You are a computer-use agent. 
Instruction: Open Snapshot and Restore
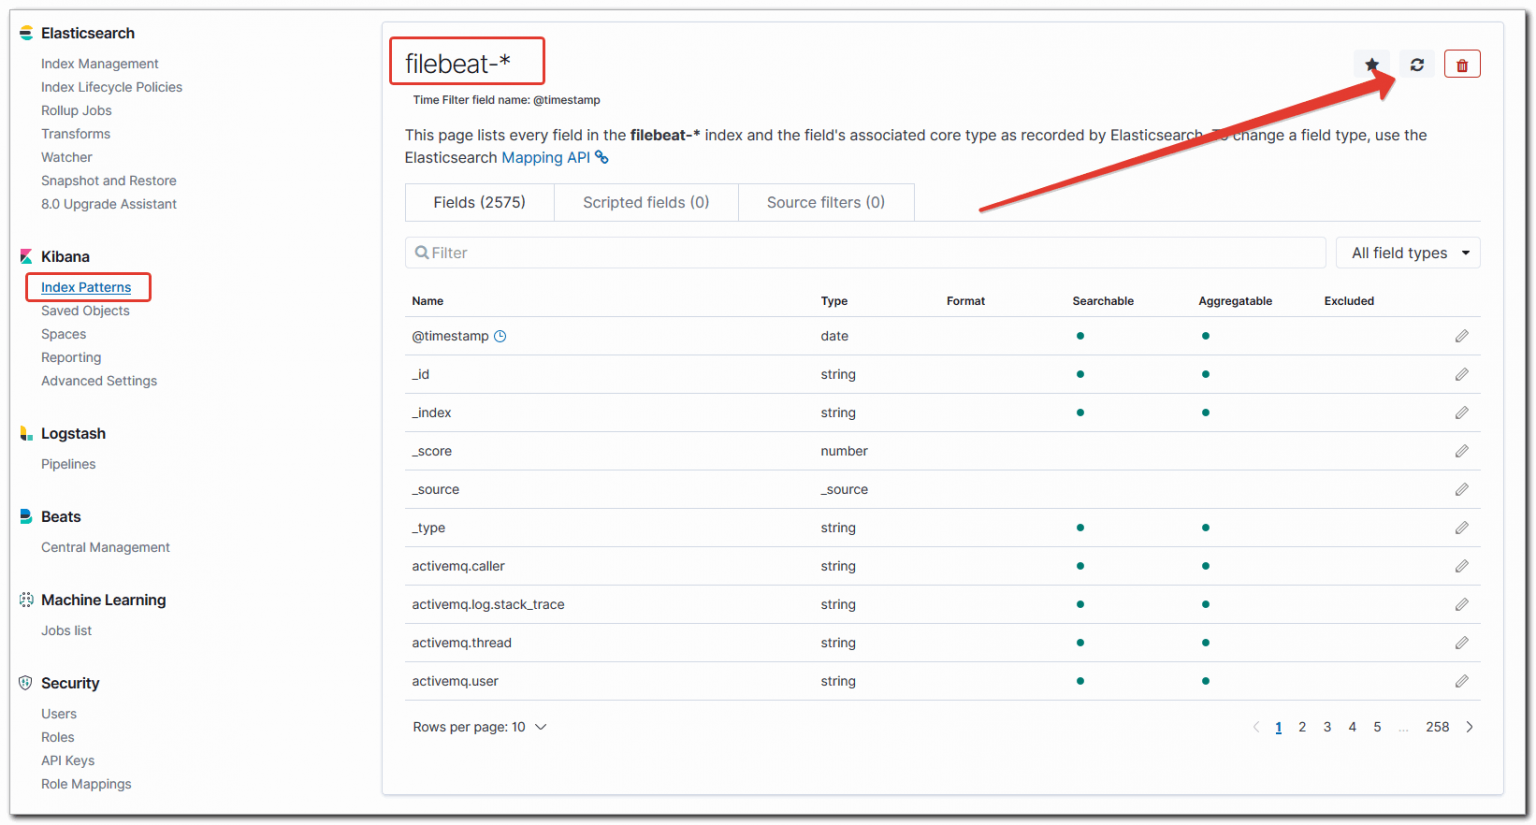click(x=108, y=181)
